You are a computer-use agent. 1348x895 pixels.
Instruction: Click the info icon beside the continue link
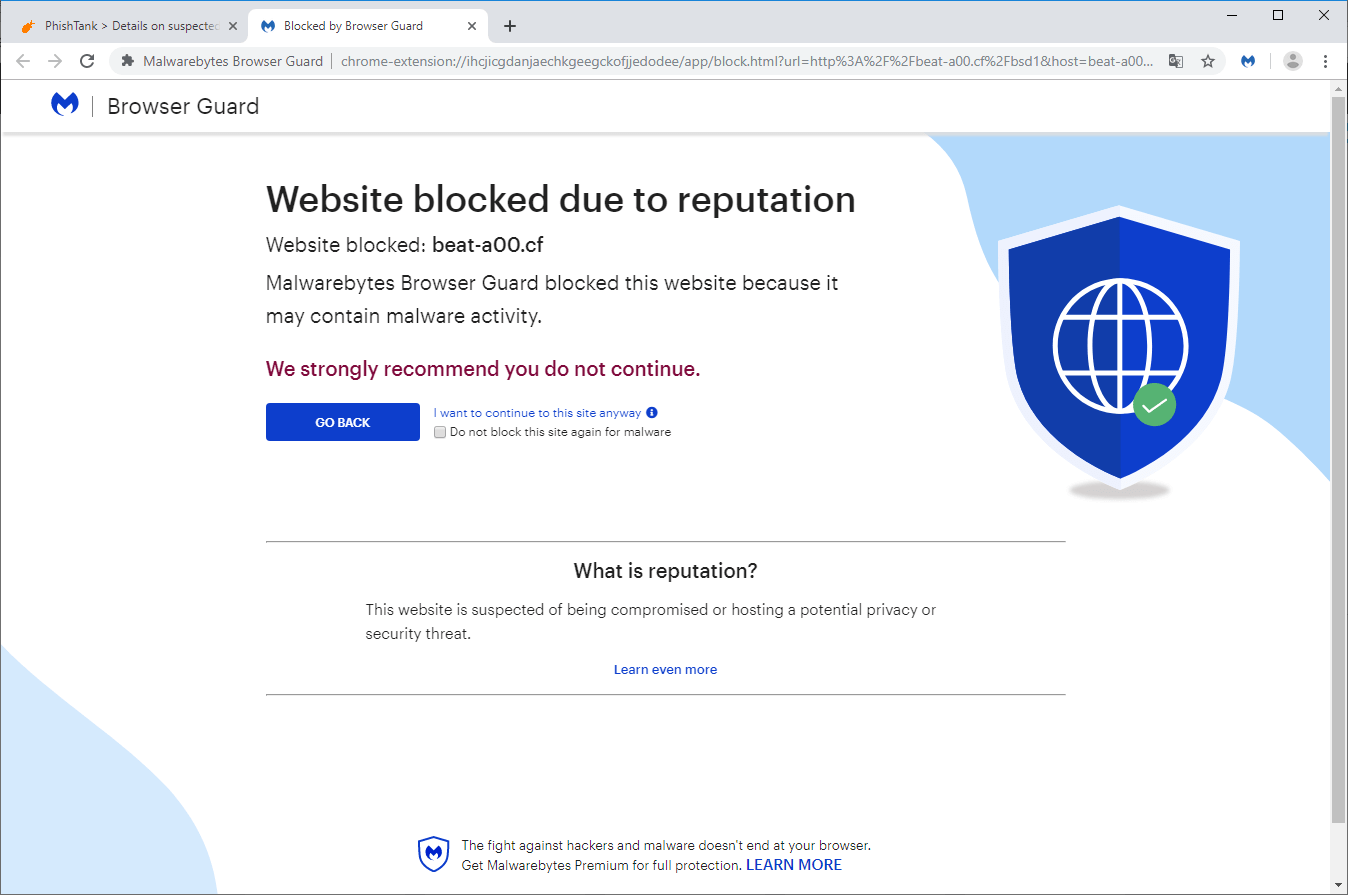click(x=651, y=412)
